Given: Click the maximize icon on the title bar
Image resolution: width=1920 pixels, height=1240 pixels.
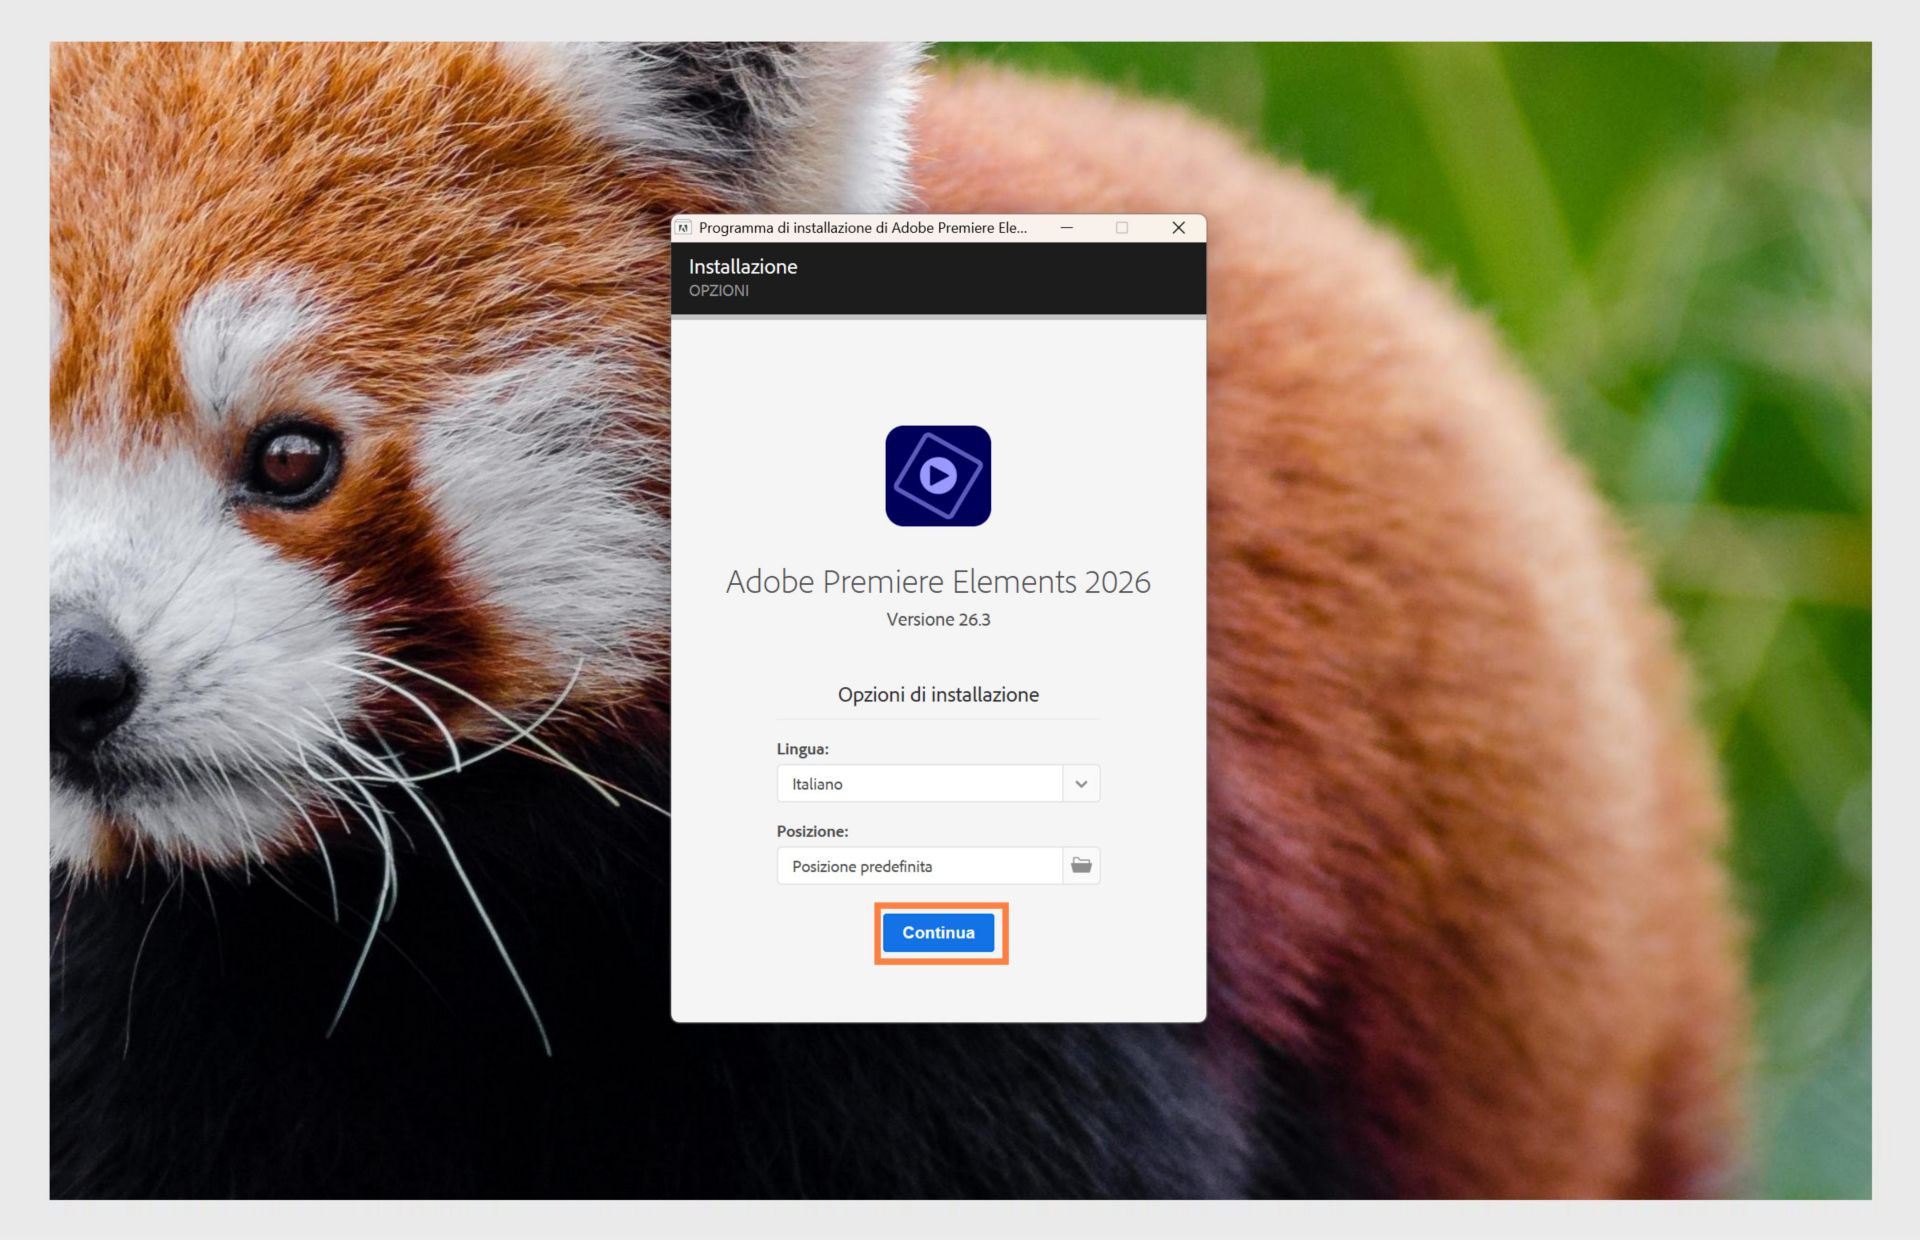Looking at the screenshot, I should pos(1122,228).
